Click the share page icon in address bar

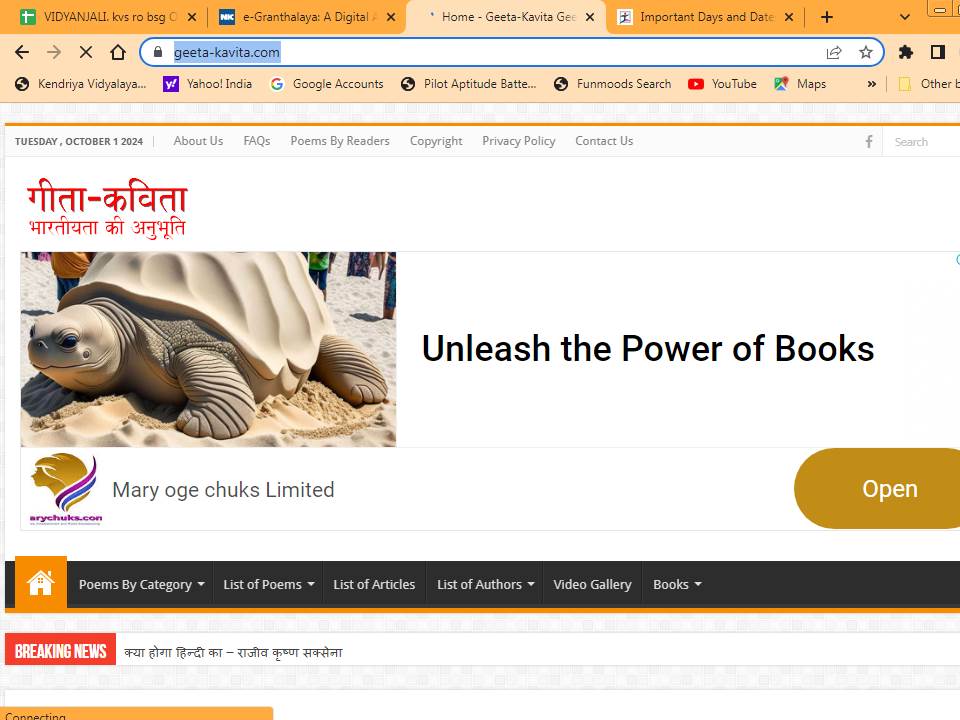tap(833, 52)
